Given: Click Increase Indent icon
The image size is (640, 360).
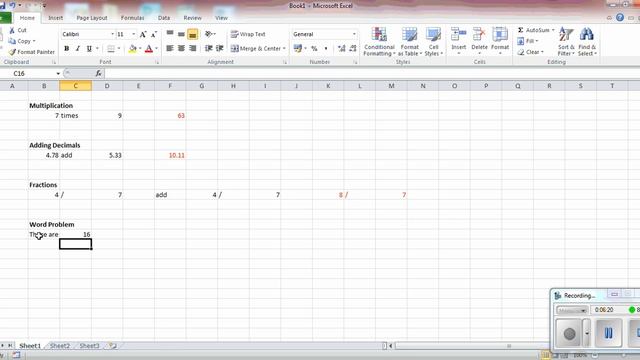Looking at the screenshot, I should pos(220,49).
